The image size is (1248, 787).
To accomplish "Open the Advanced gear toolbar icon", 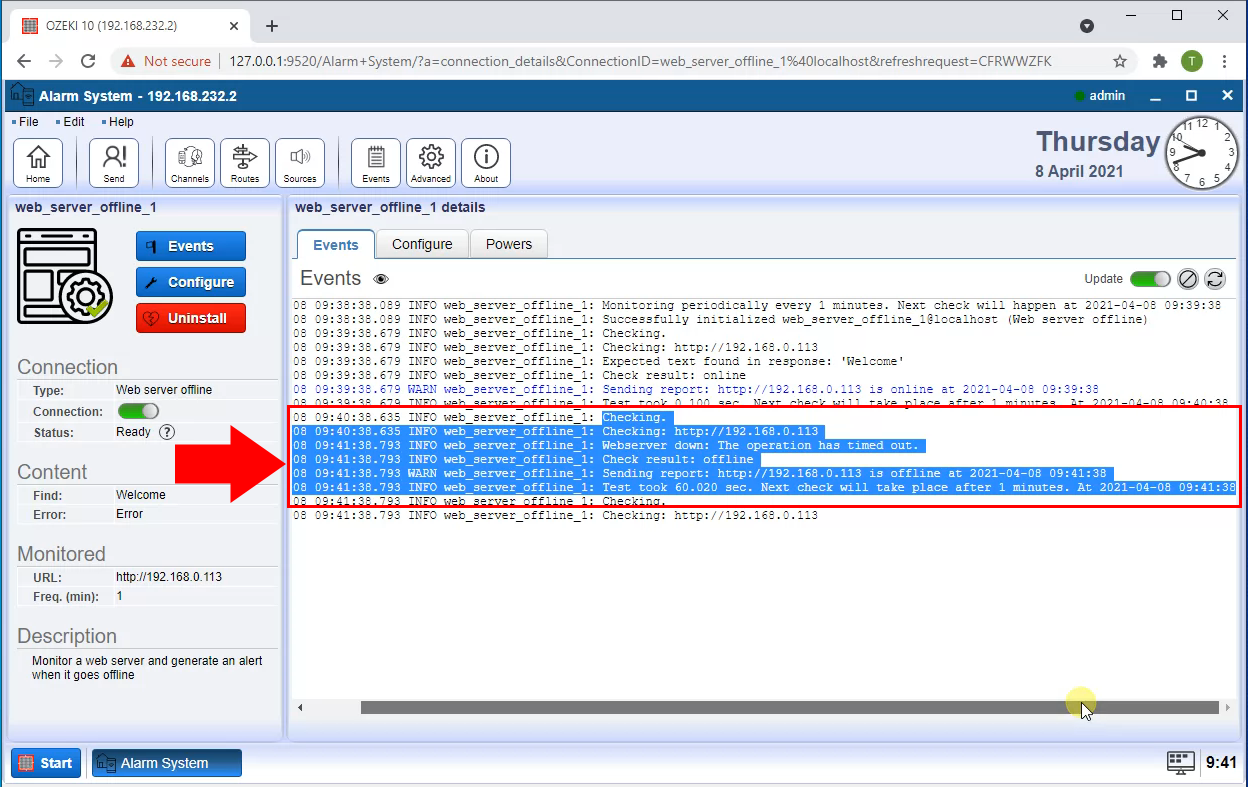I will (x=431, y=162).
